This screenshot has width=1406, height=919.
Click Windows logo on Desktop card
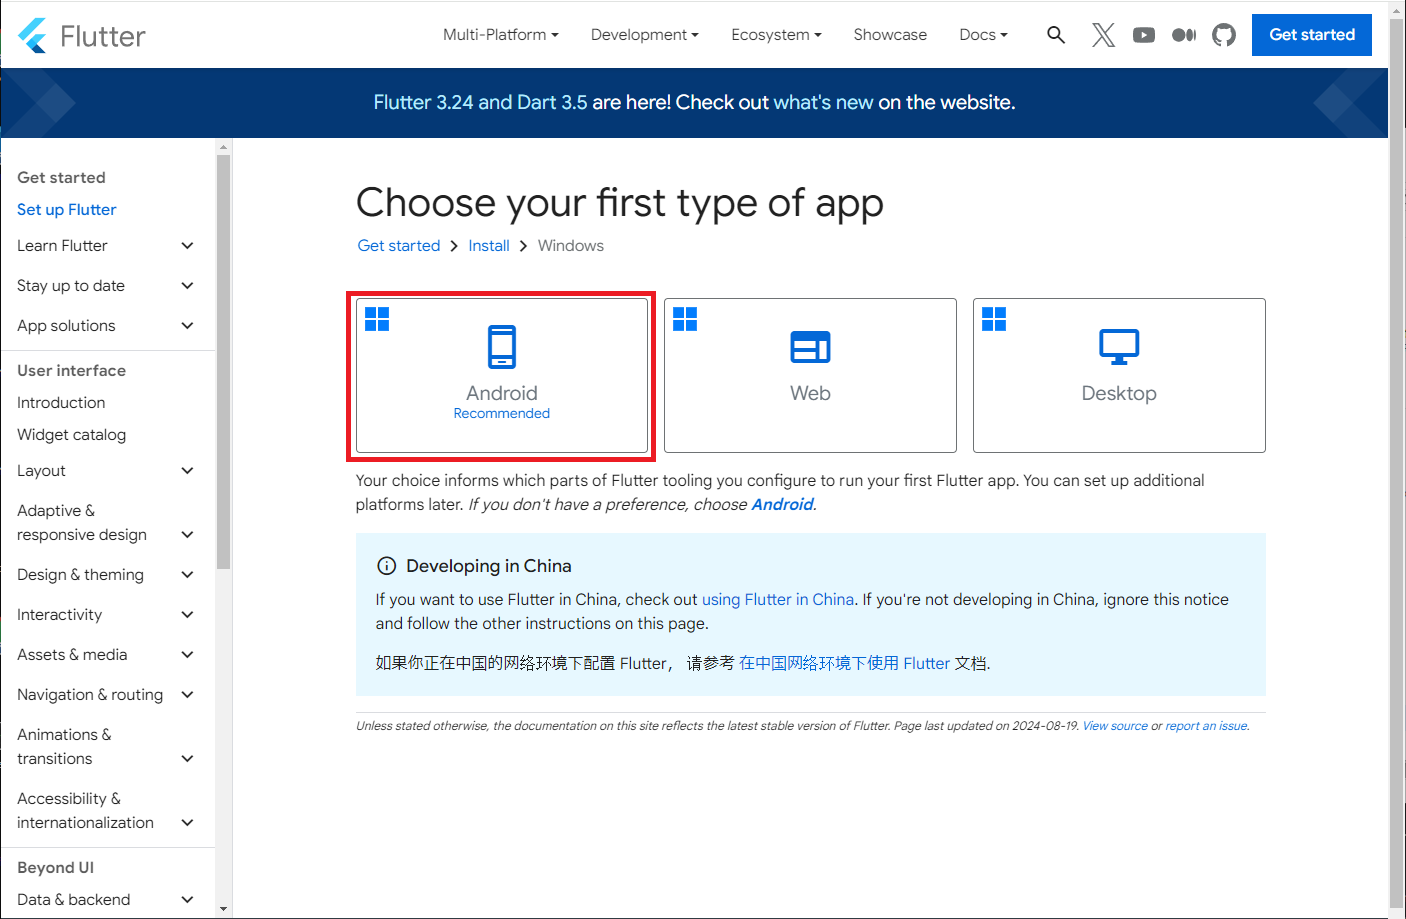pyautogui.click(x=994, y=319)
